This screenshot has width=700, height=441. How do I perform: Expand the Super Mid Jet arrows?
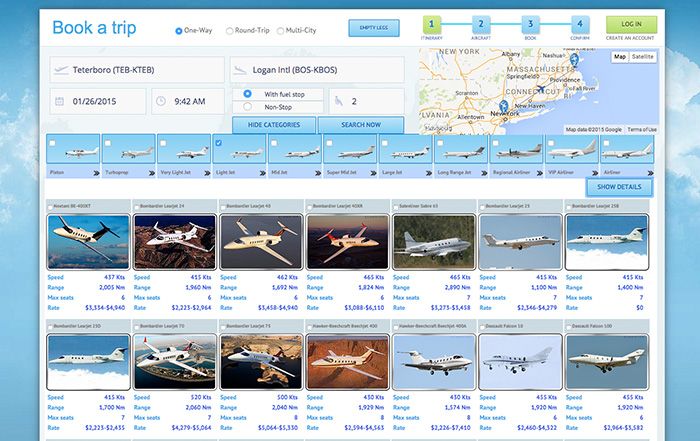[x=373, y=173]
